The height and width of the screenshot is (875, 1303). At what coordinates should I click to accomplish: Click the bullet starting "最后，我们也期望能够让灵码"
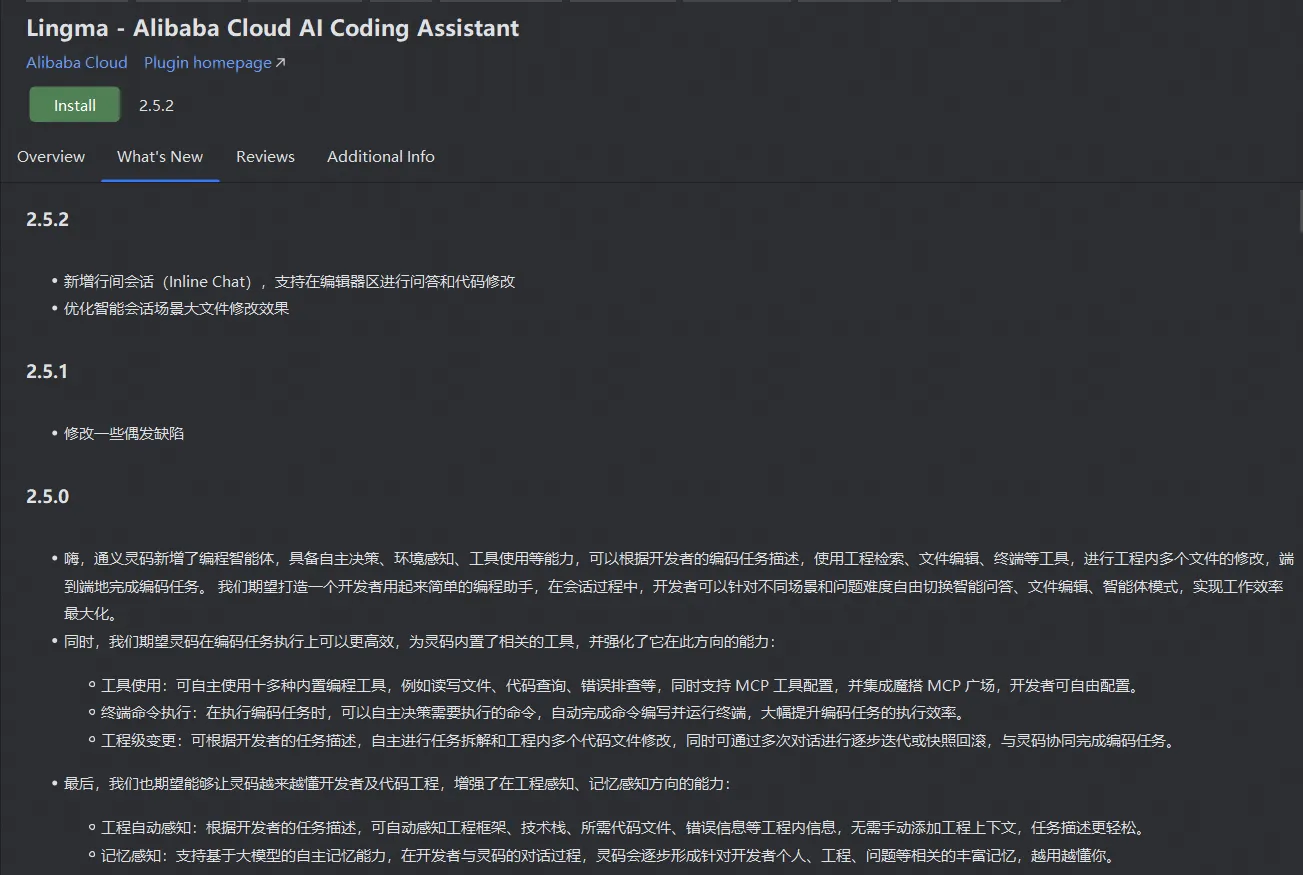click(398, 784)
